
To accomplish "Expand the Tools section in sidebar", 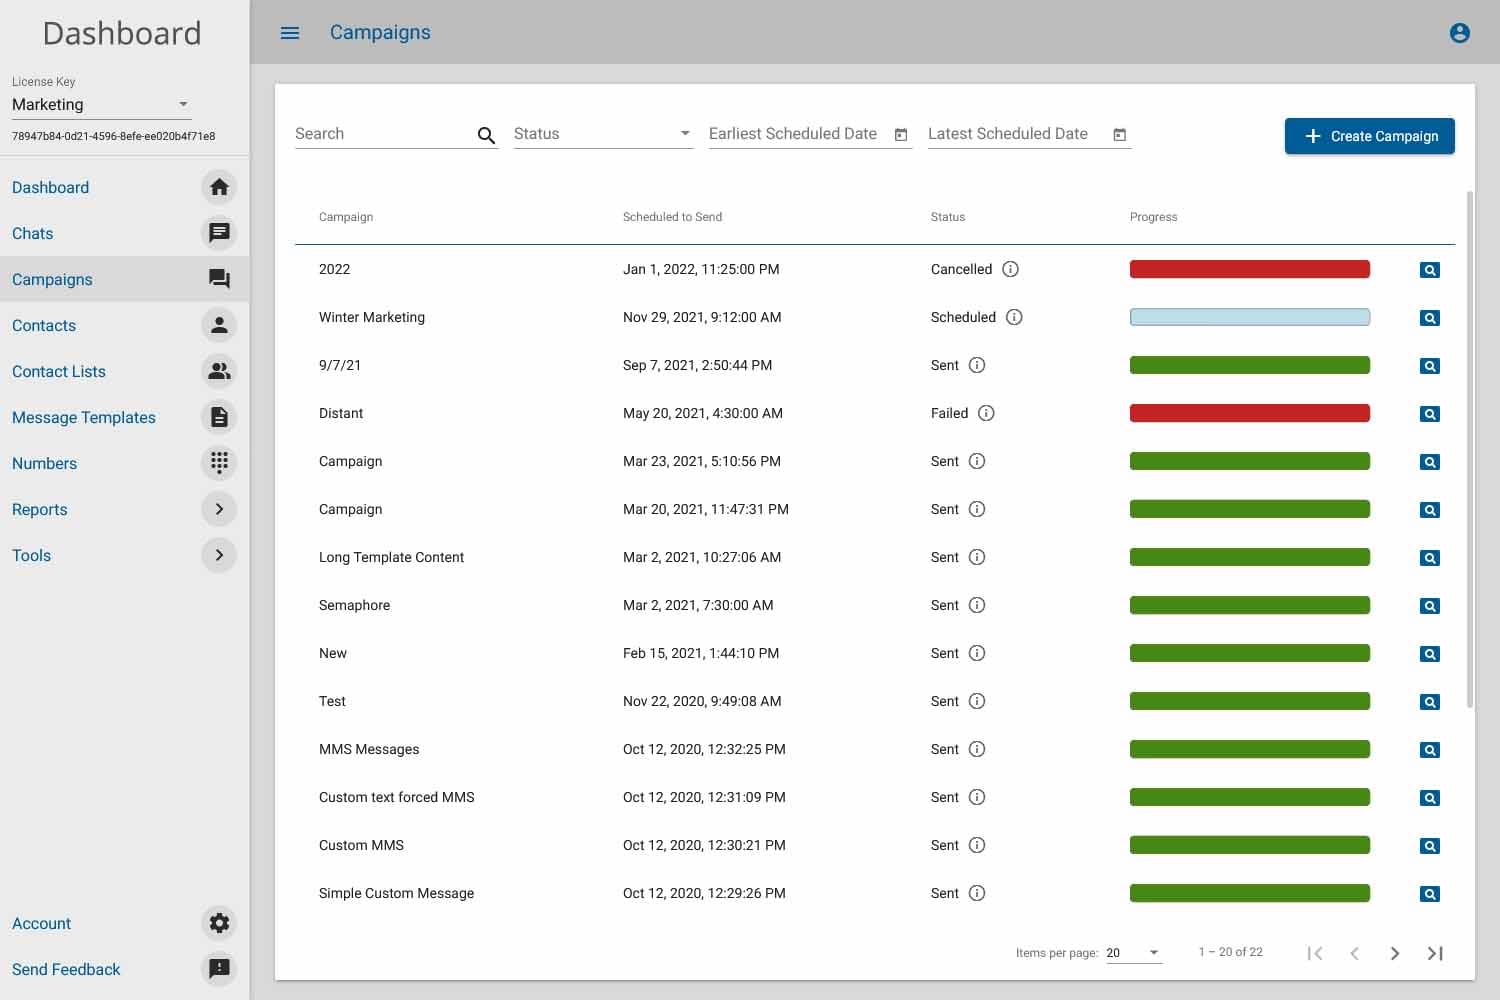I will point(219,555).
